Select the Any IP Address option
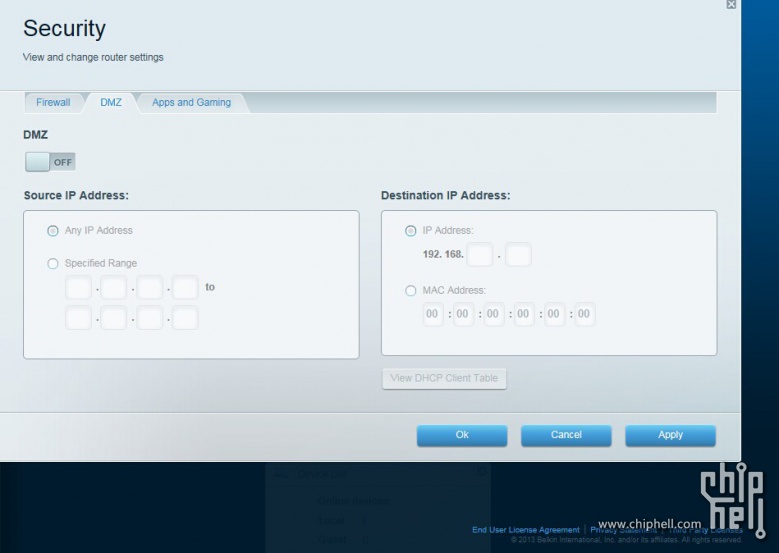Viewport: 779px width, 553px height. [53, 231]
